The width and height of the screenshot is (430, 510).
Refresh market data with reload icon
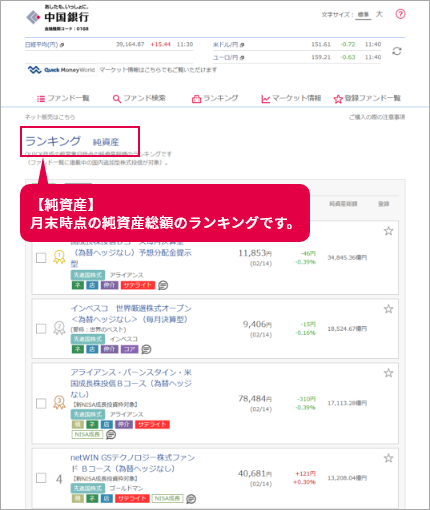click(x=397, y=51)
